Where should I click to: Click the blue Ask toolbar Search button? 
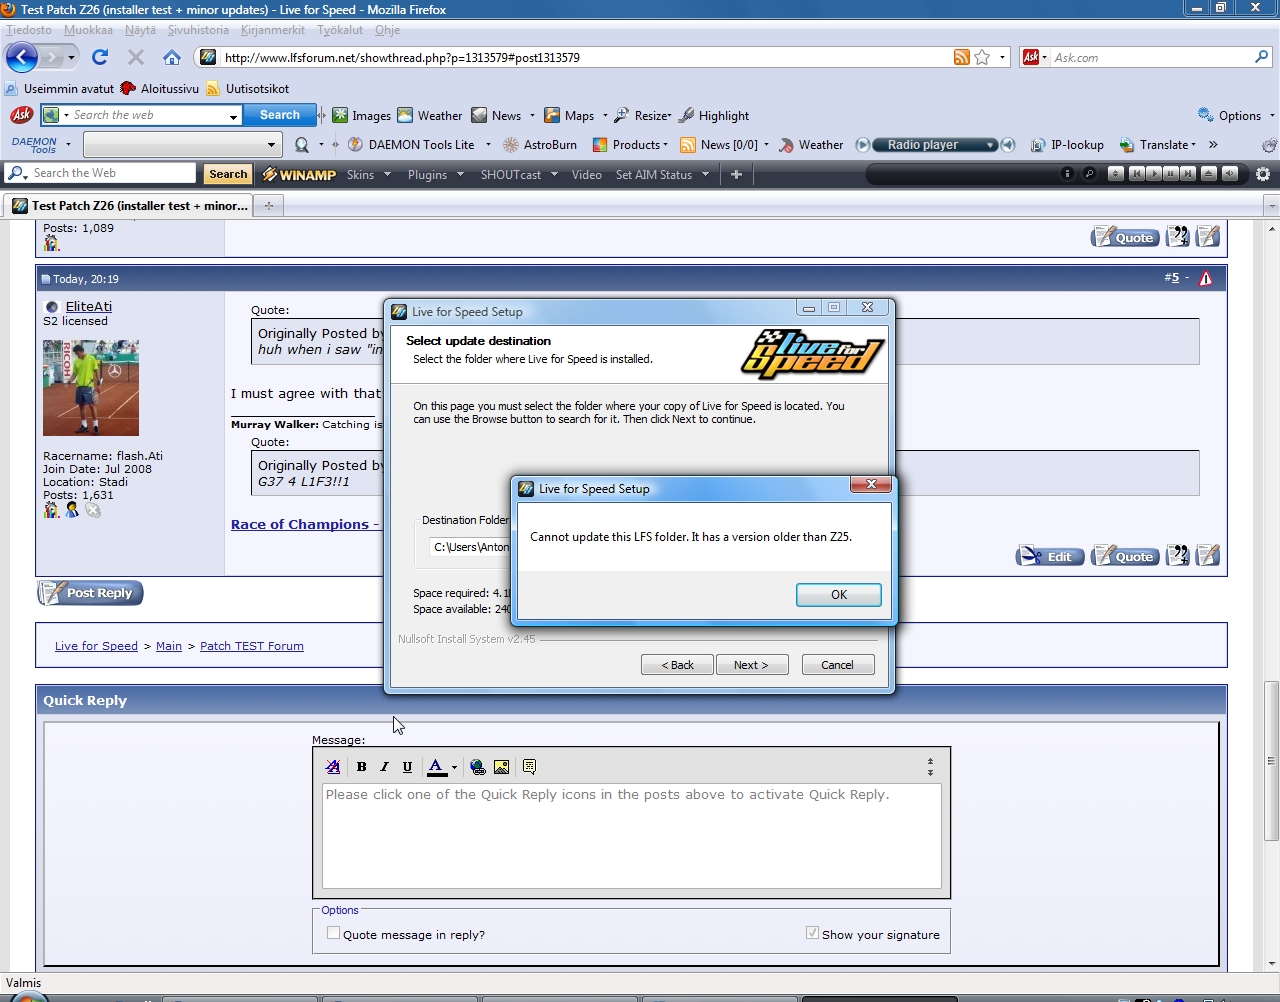(x=280, y=115)
